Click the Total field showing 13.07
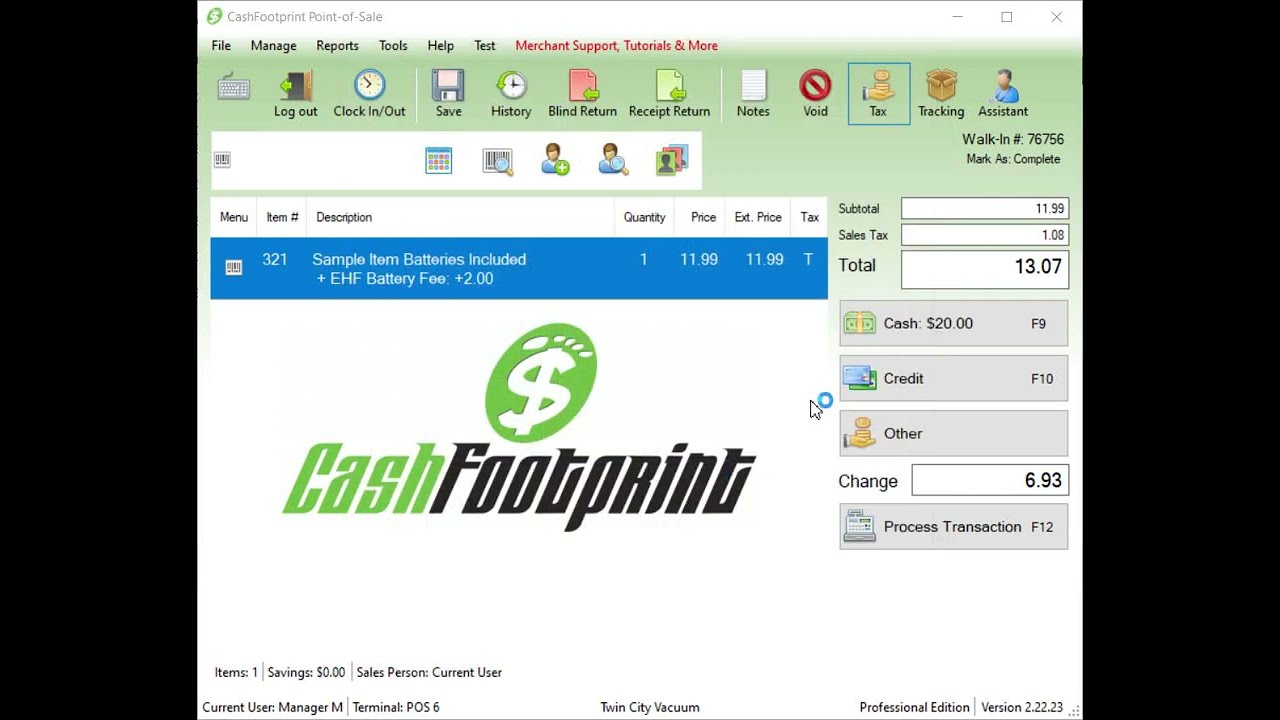The image size is (1280, 720). coord(985,268)
